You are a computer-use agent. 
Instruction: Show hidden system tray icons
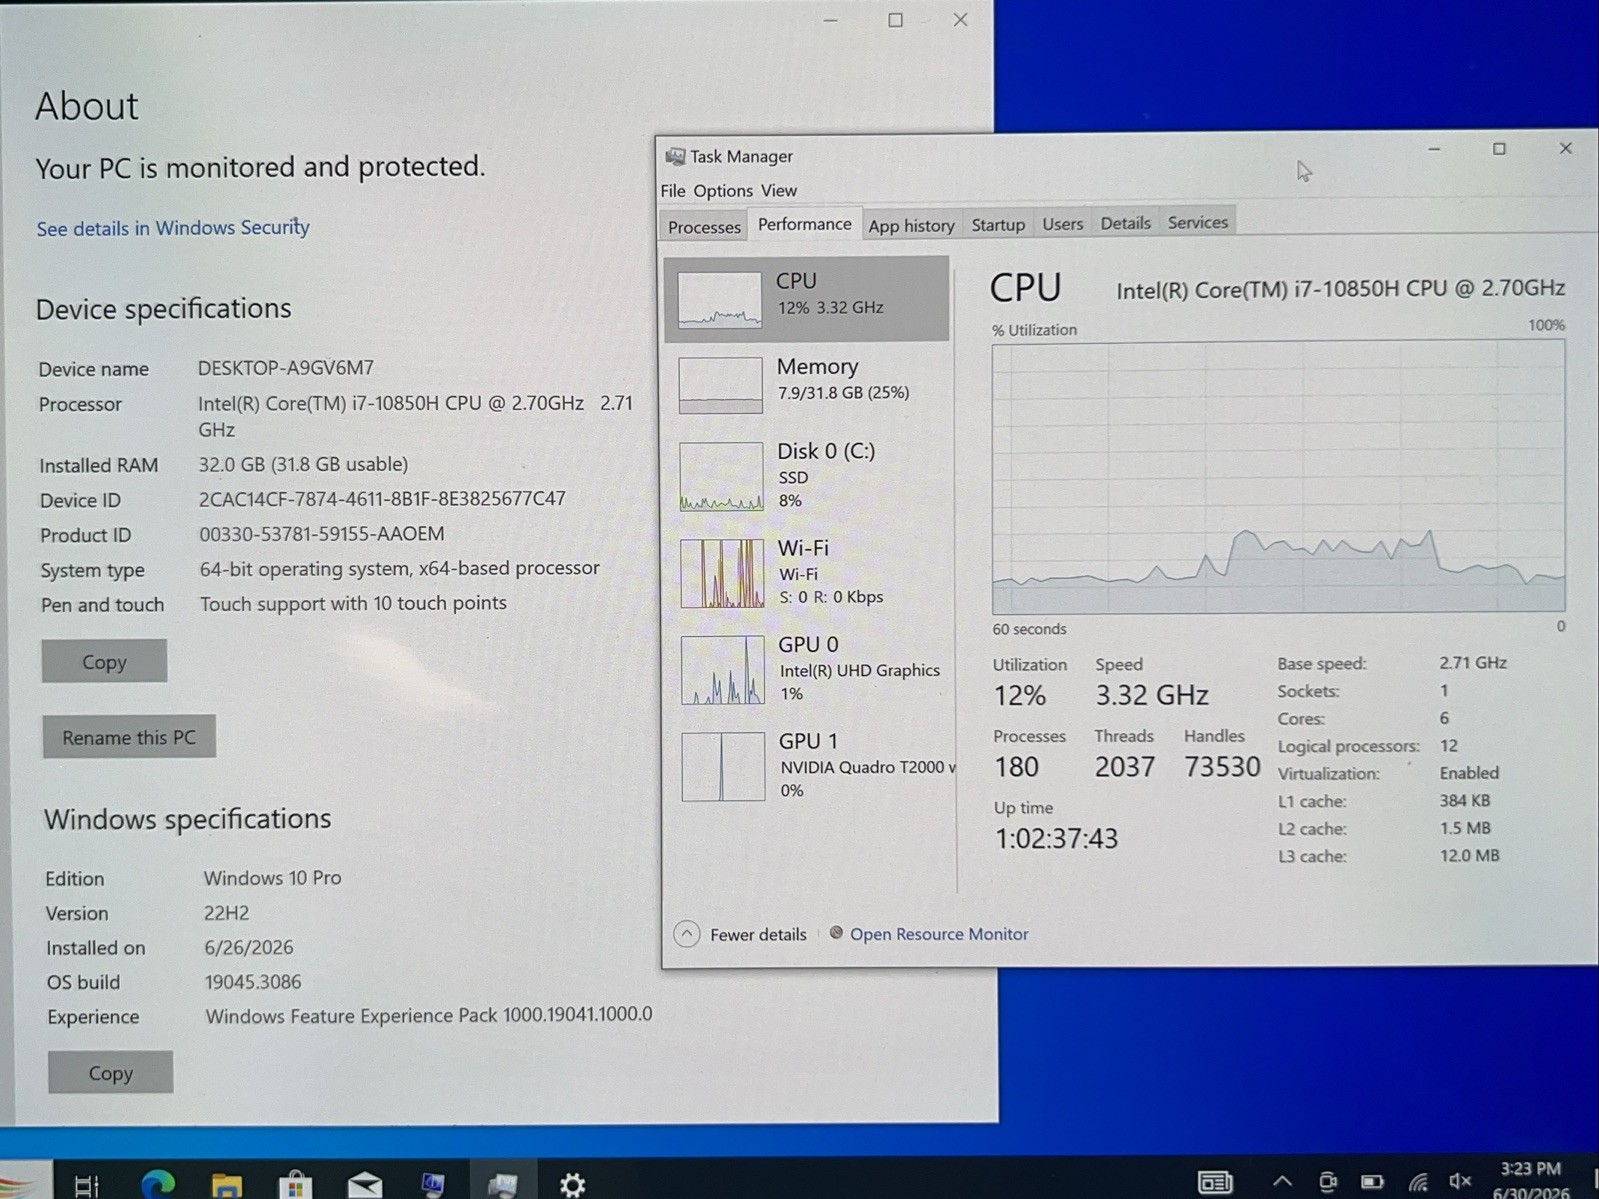coord(1282,1182)
